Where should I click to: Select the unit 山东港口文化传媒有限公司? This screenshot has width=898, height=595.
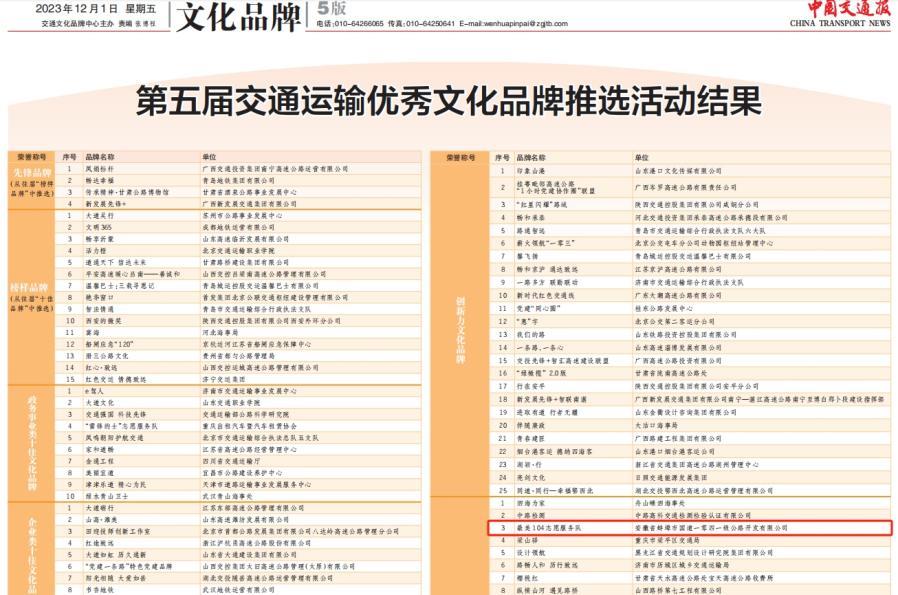(678, 171)
